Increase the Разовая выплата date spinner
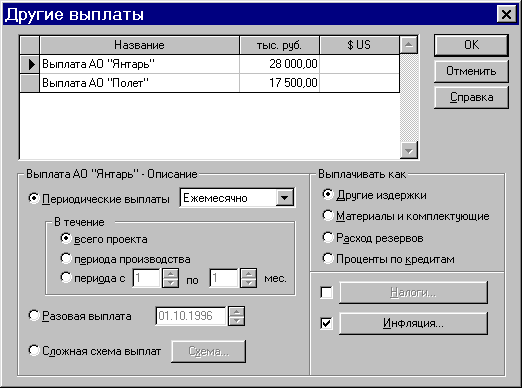This screenshot has height=388, width=522. pos(236,311)
